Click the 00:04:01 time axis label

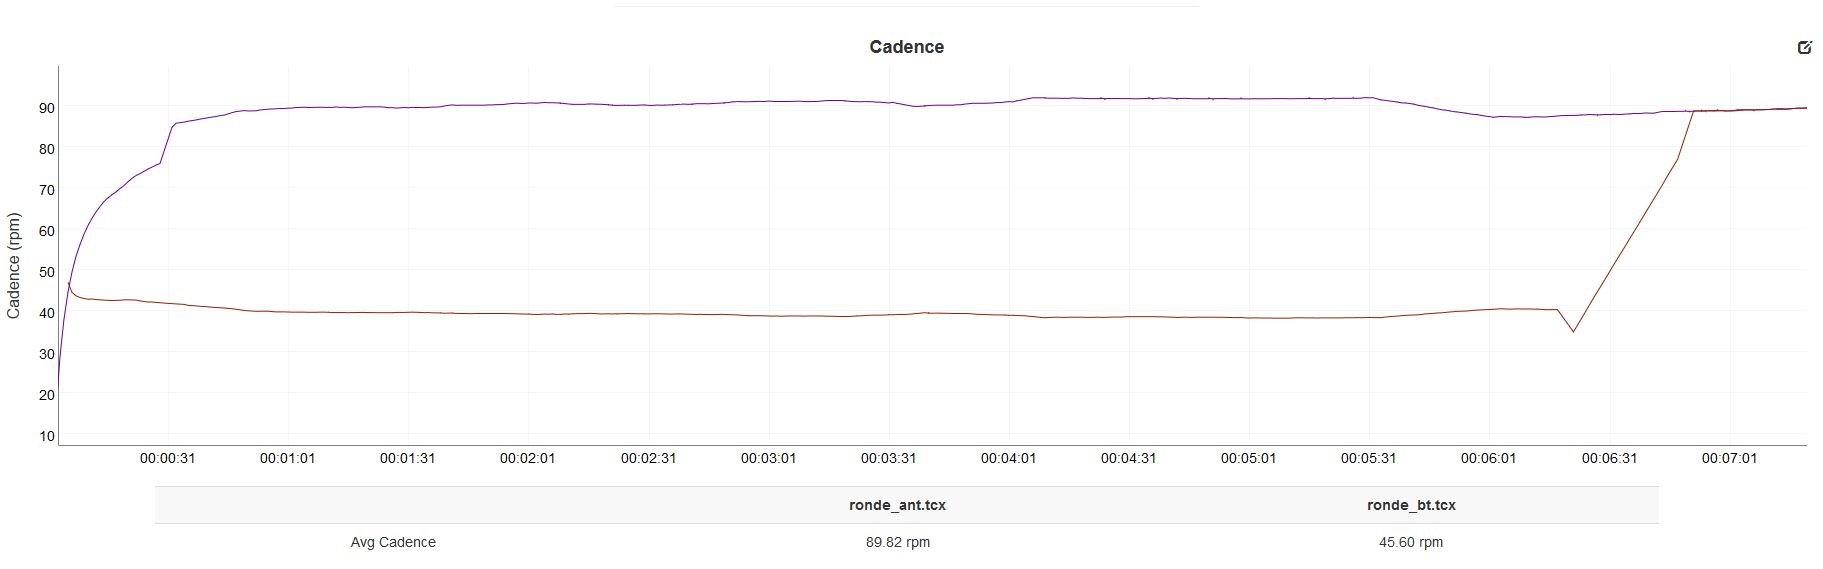[1008, 458]
